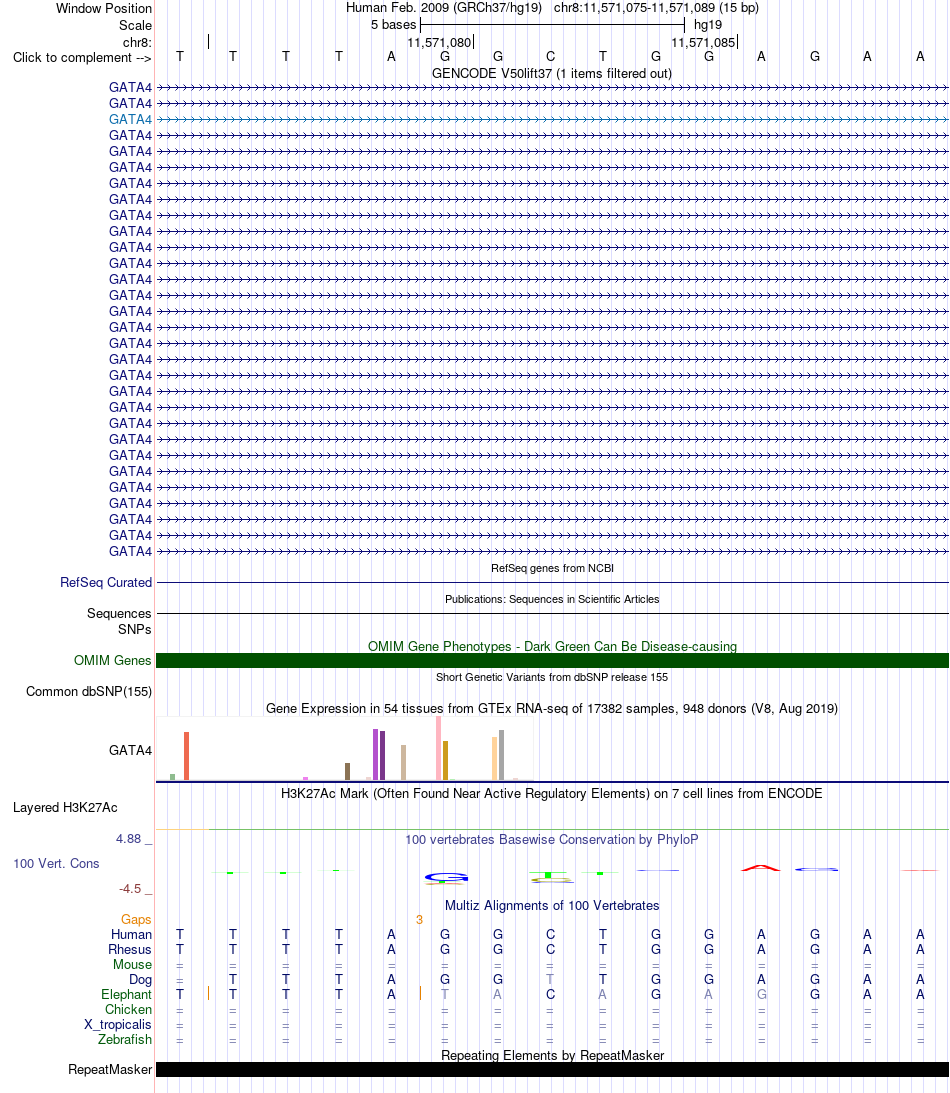Open the Multiz Alignments of 100 Vertebrates title

[x=552, y=905]
